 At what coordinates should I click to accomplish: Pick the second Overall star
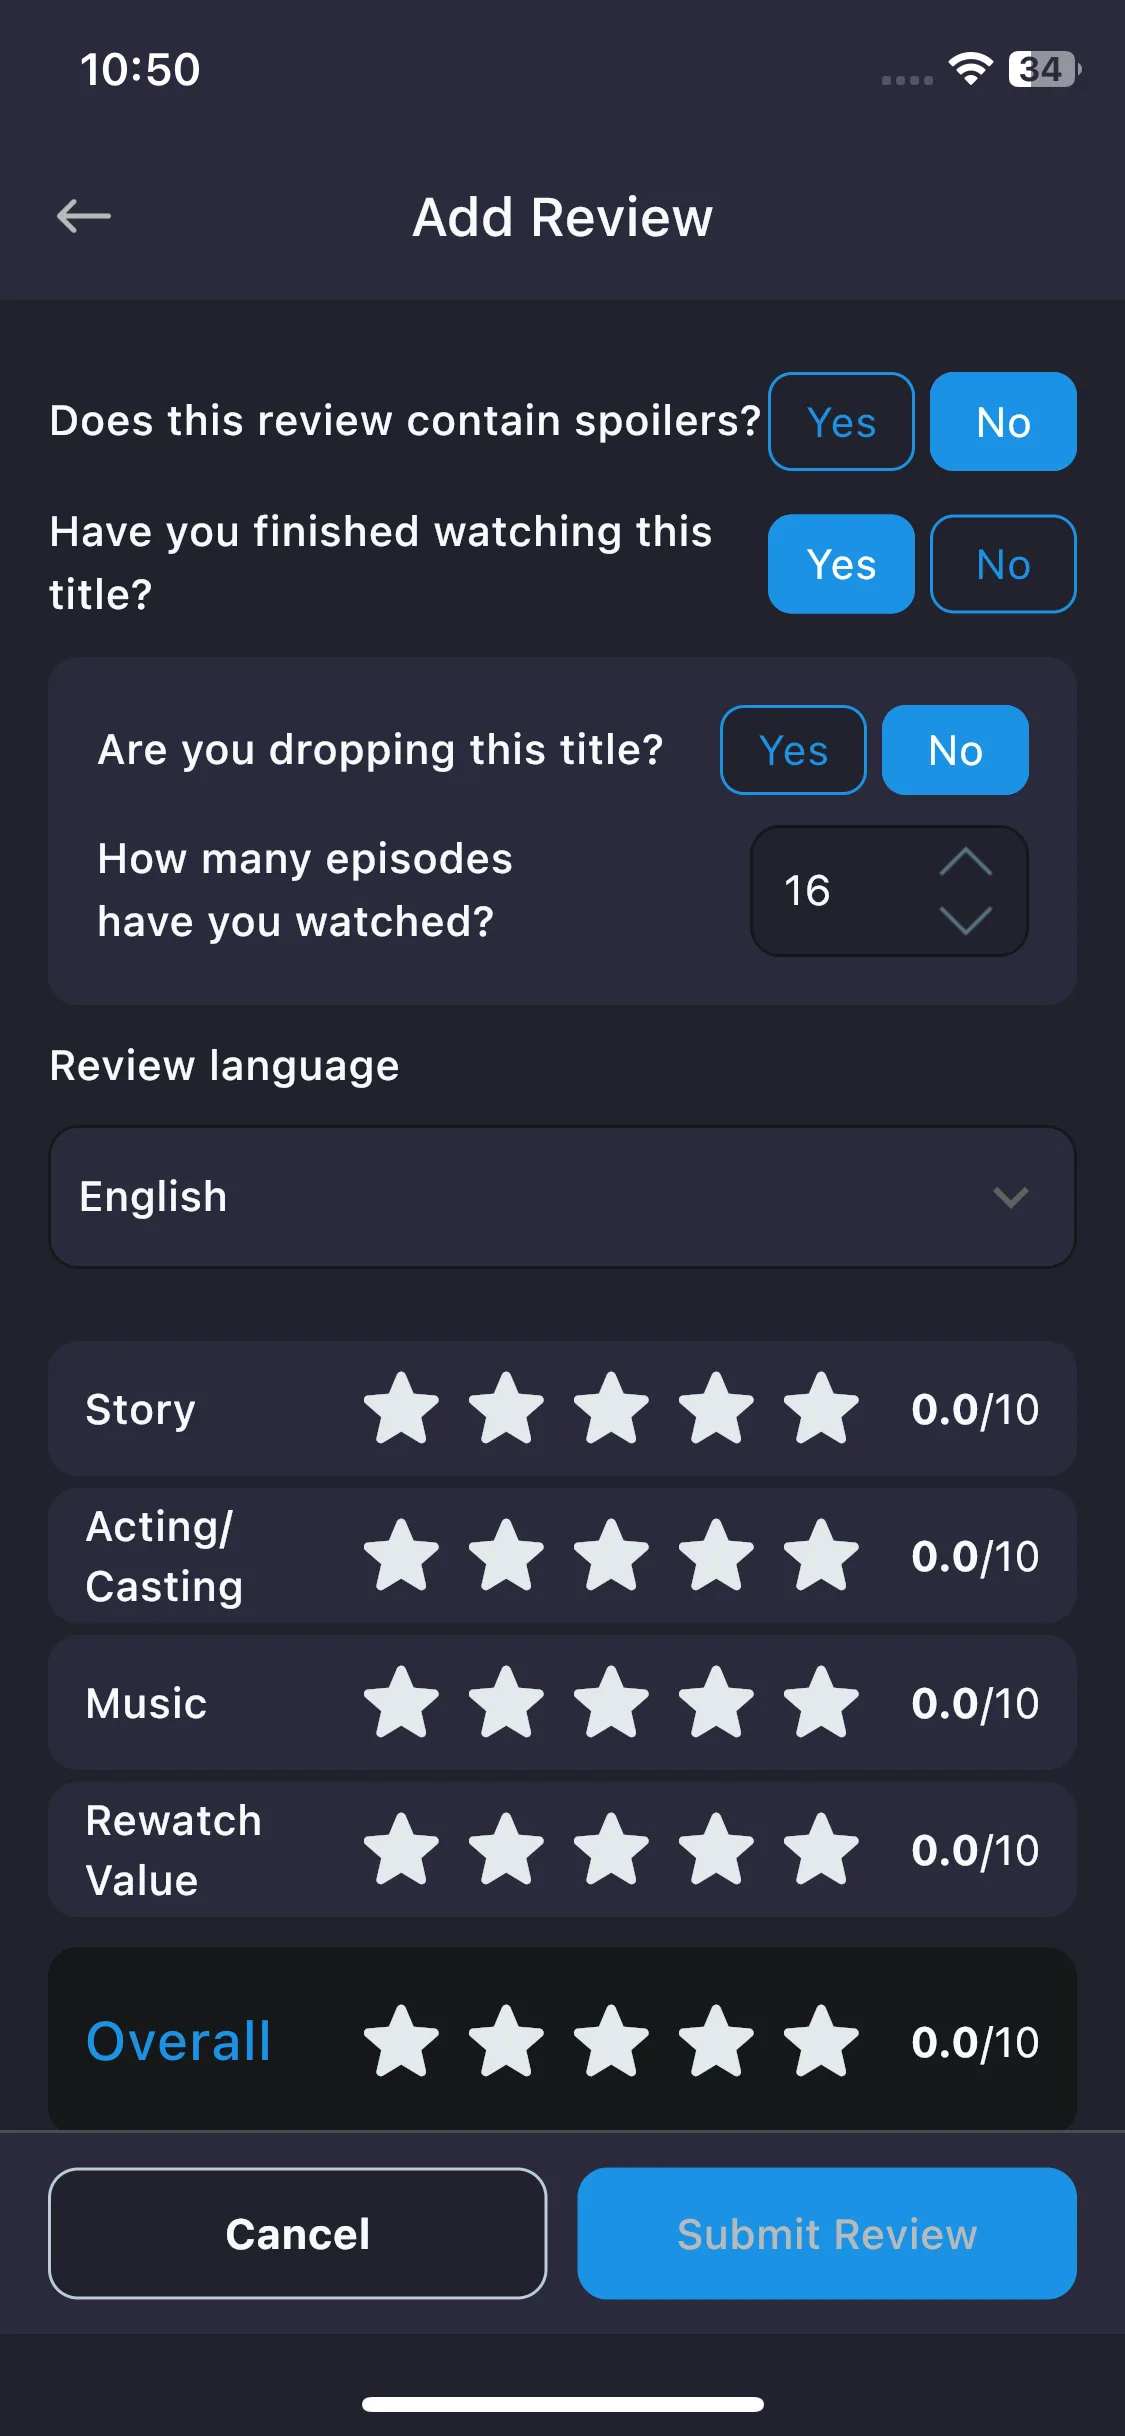(x=506, y=2042)
